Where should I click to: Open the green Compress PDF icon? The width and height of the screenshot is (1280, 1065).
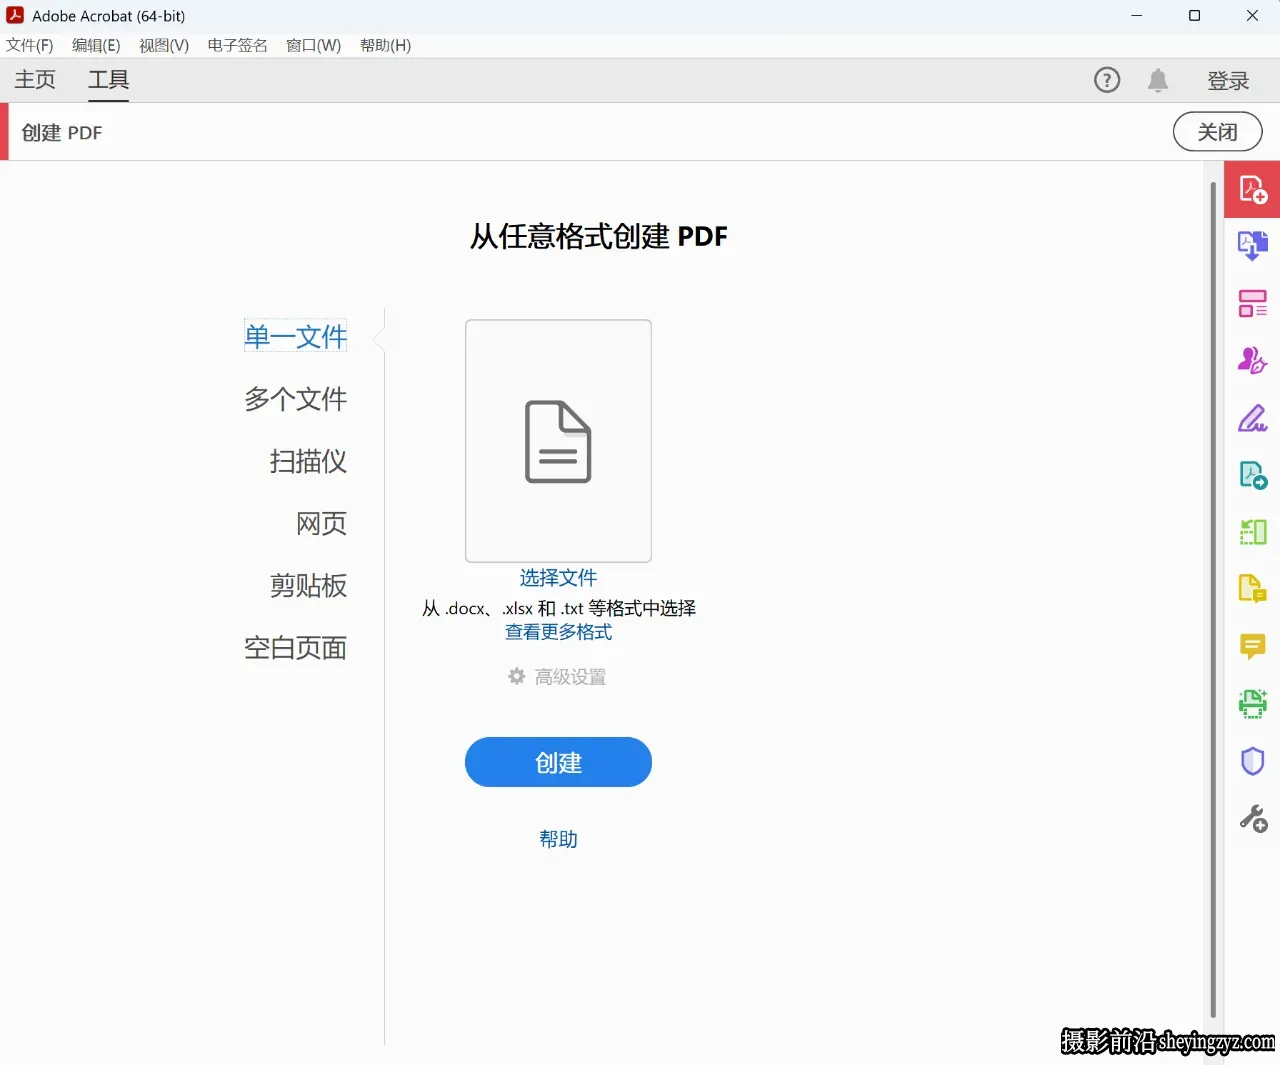tap(1252, 532)
